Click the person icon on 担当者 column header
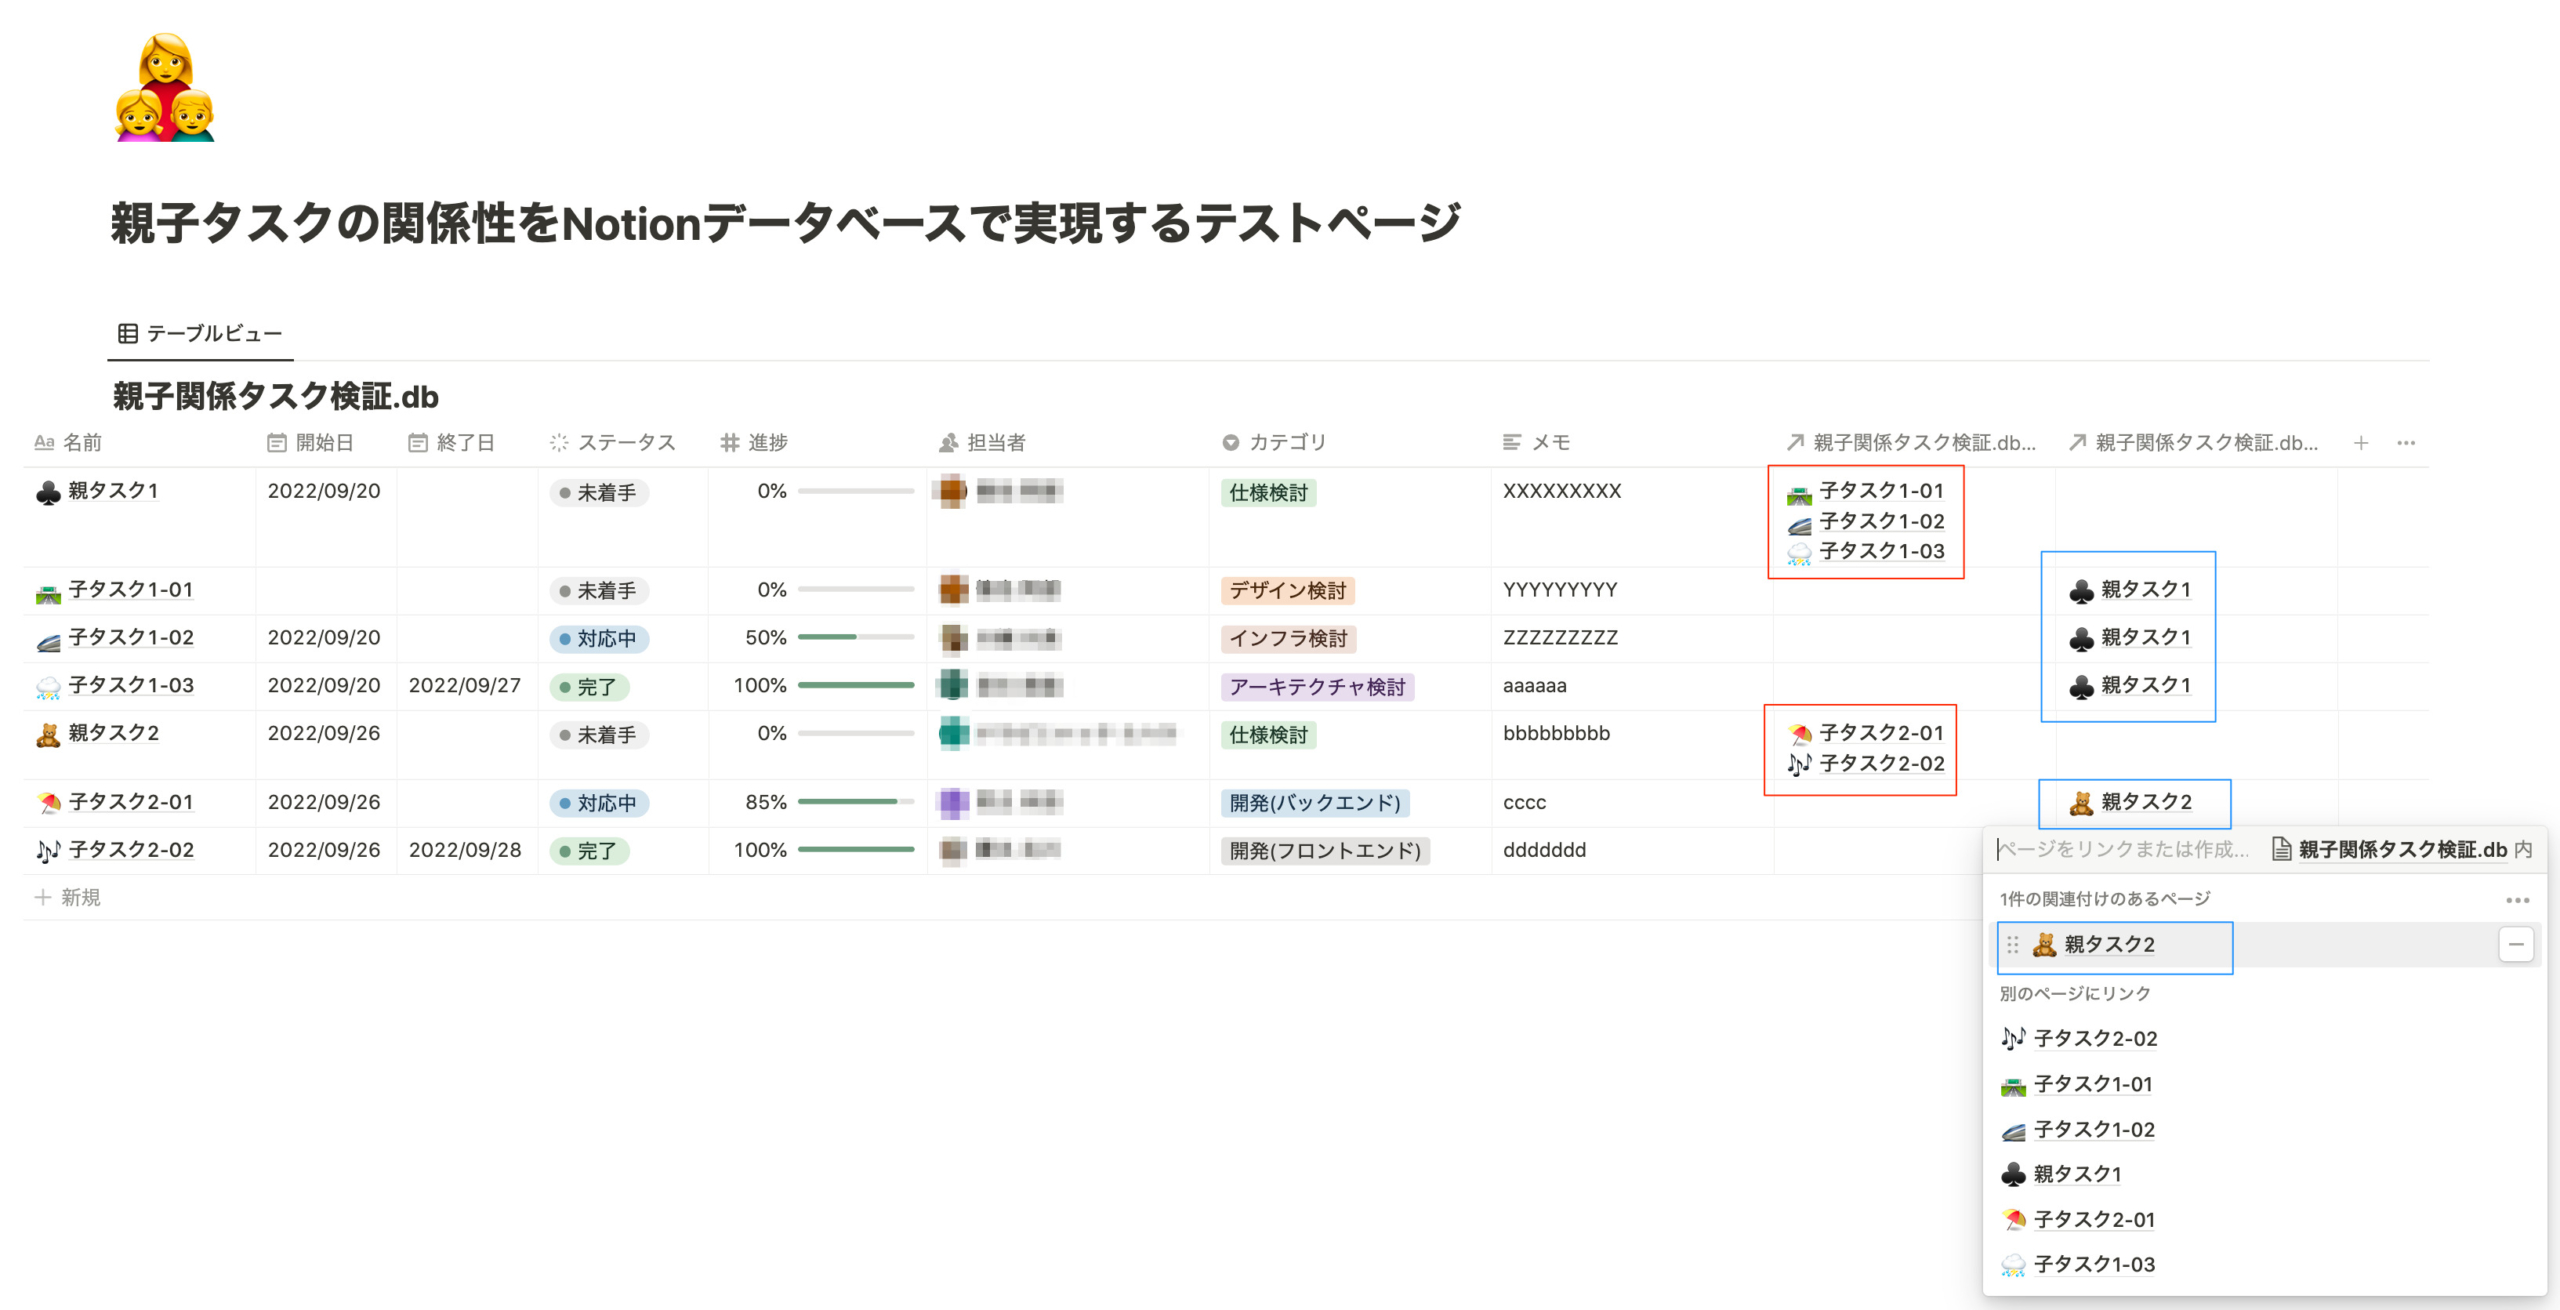The image size is (2560, 1310). point(947,442)
